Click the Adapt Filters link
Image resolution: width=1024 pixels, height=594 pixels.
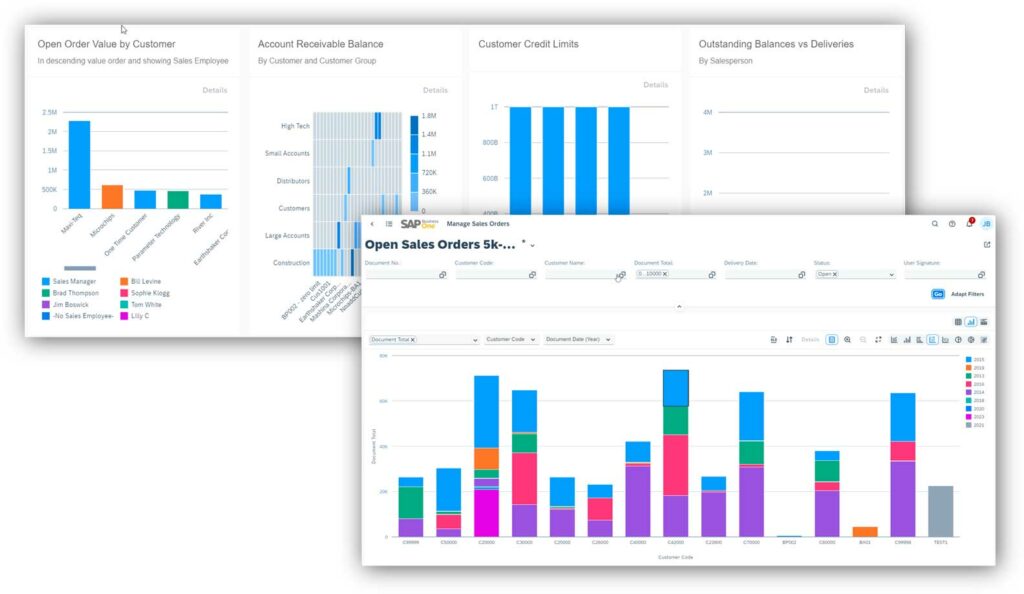pyautogui.click(x=968, y=293)
